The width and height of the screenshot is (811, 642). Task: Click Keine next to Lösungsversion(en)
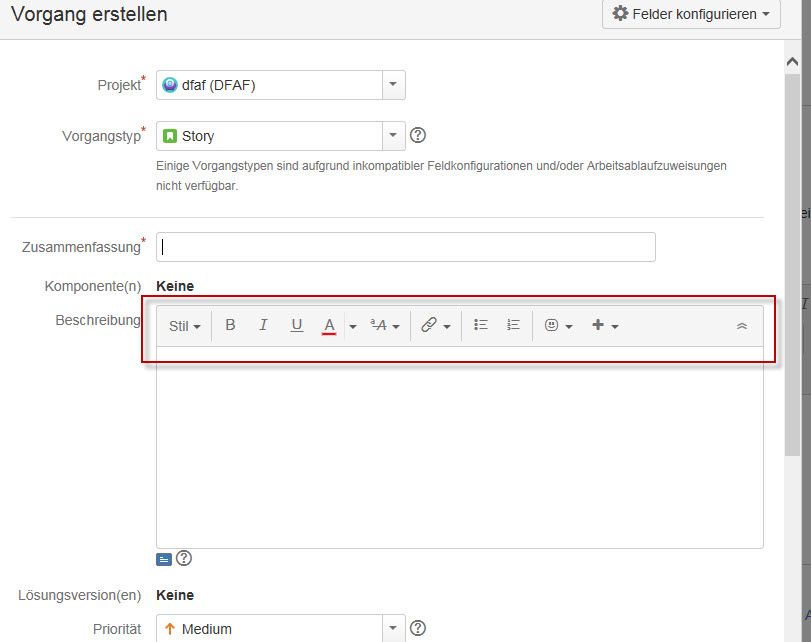pyautogui.click(x=175, y=595)
